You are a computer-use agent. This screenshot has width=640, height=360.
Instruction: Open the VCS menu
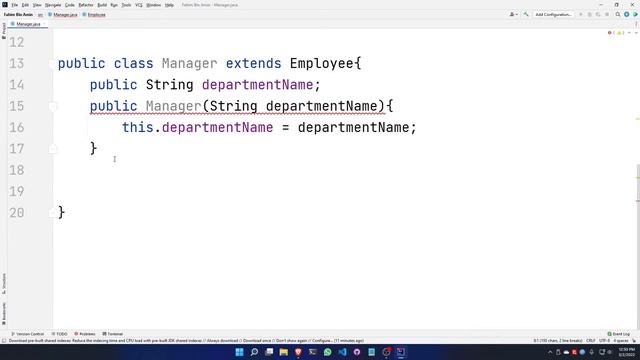[139, 5]
